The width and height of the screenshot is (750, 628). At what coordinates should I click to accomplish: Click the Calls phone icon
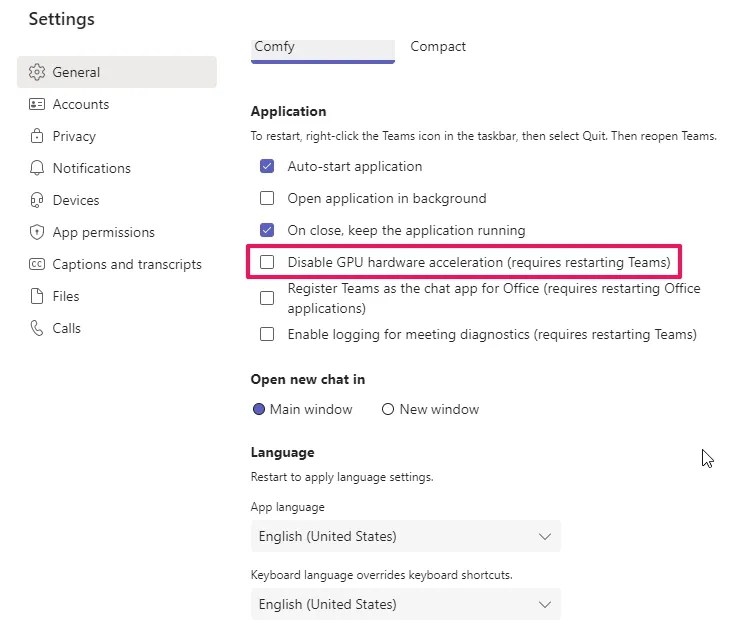[x=37, y=328]
